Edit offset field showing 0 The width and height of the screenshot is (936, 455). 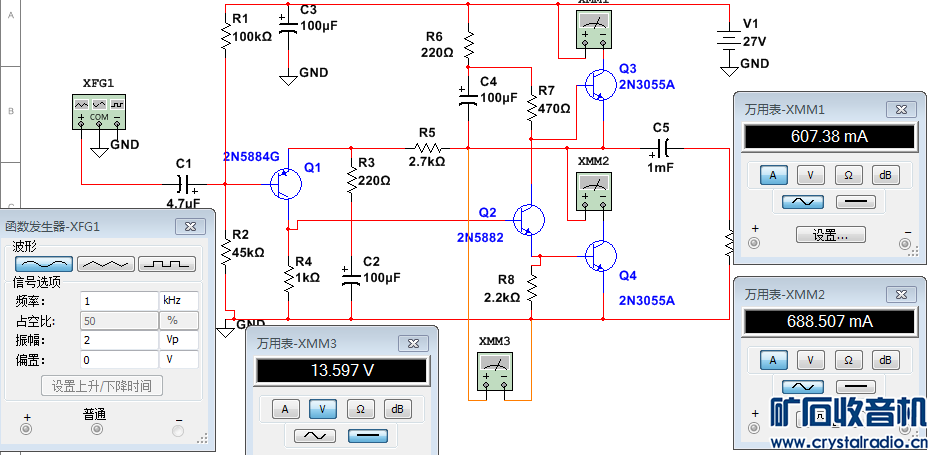pos(119,360)
